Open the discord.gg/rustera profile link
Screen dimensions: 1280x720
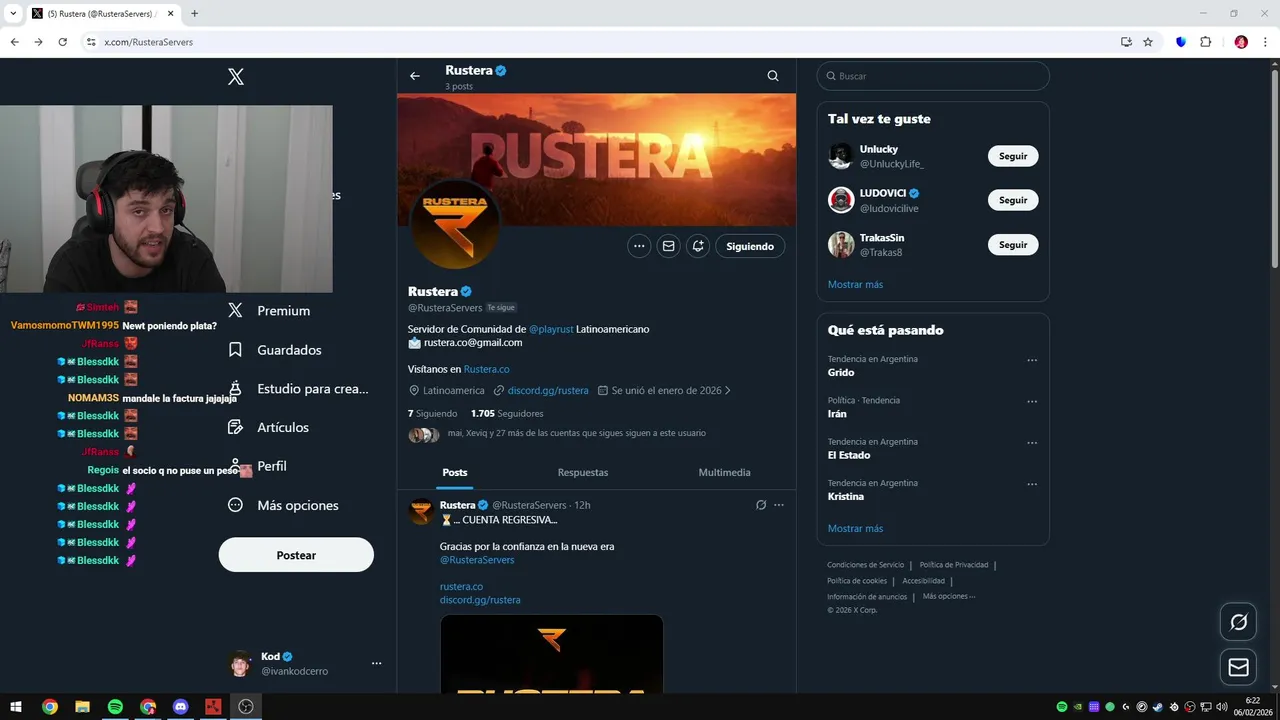click(548, 391)
